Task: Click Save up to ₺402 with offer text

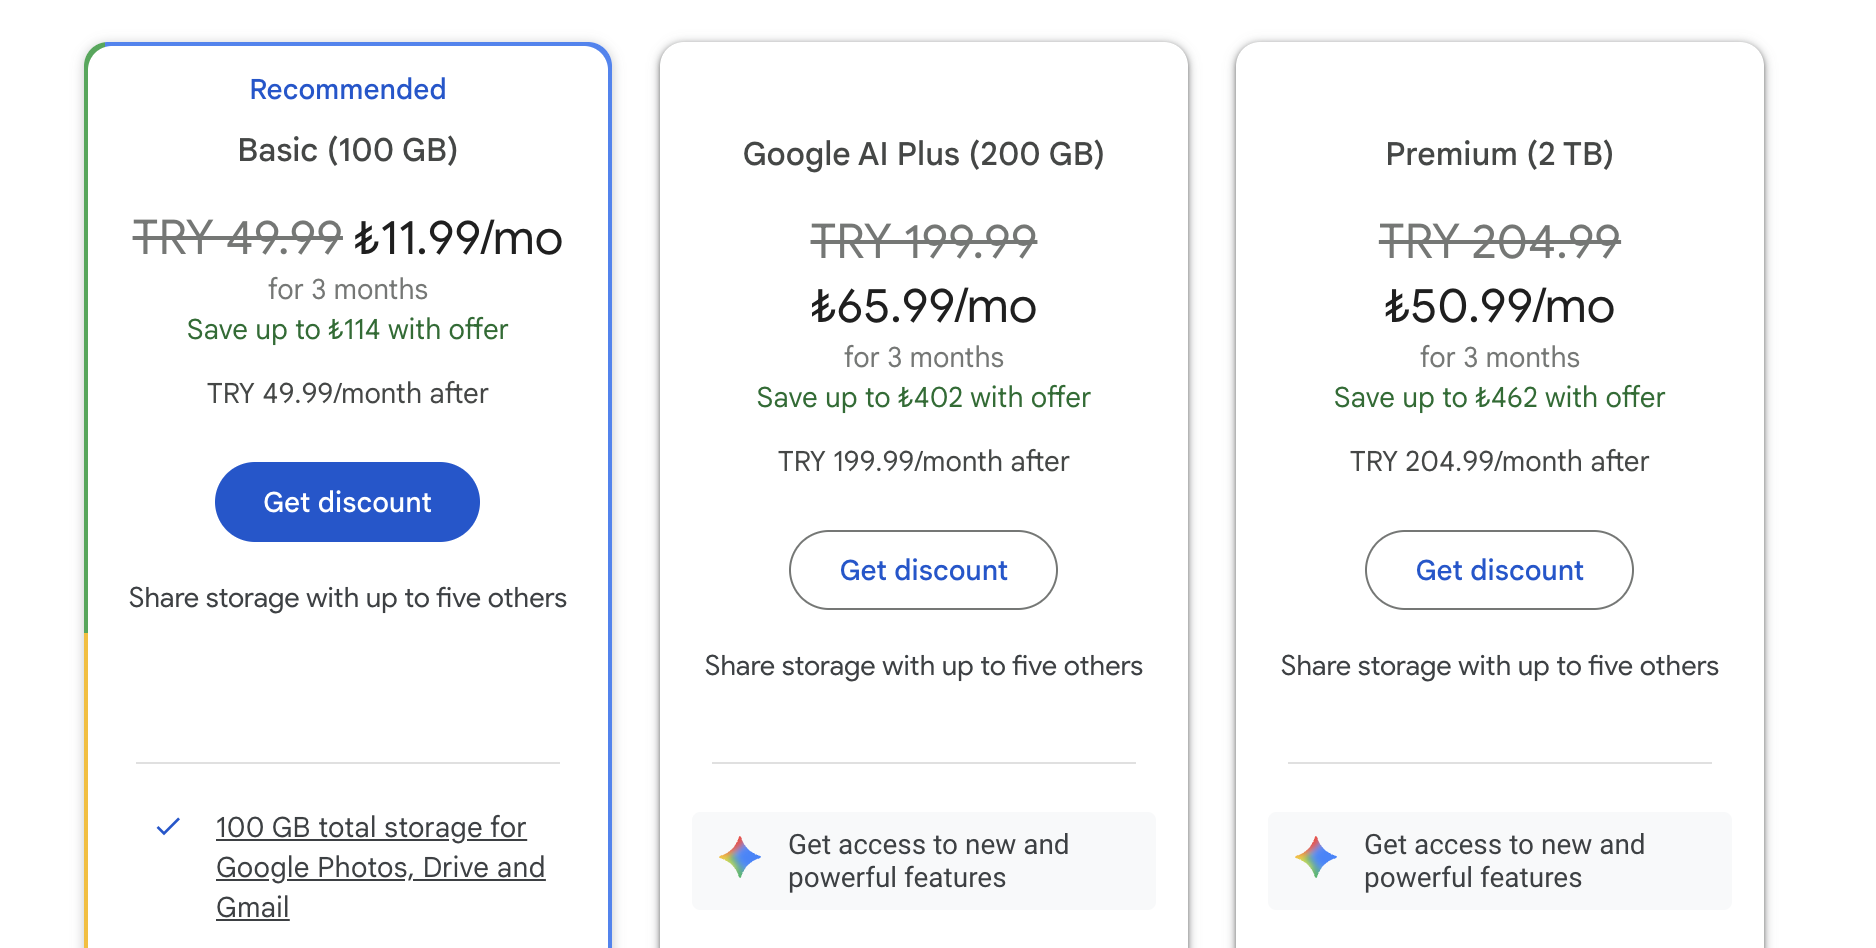Action: (923, 397)
